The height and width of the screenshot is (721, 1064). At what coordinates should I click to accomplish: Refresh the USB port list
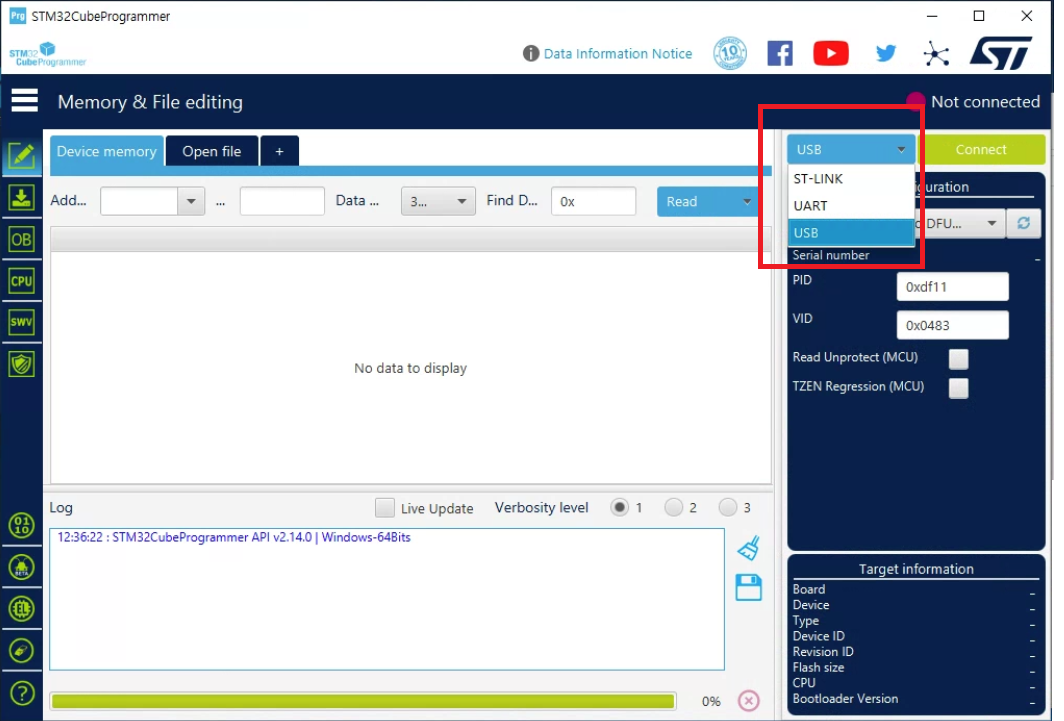(x=1023, y=223)
